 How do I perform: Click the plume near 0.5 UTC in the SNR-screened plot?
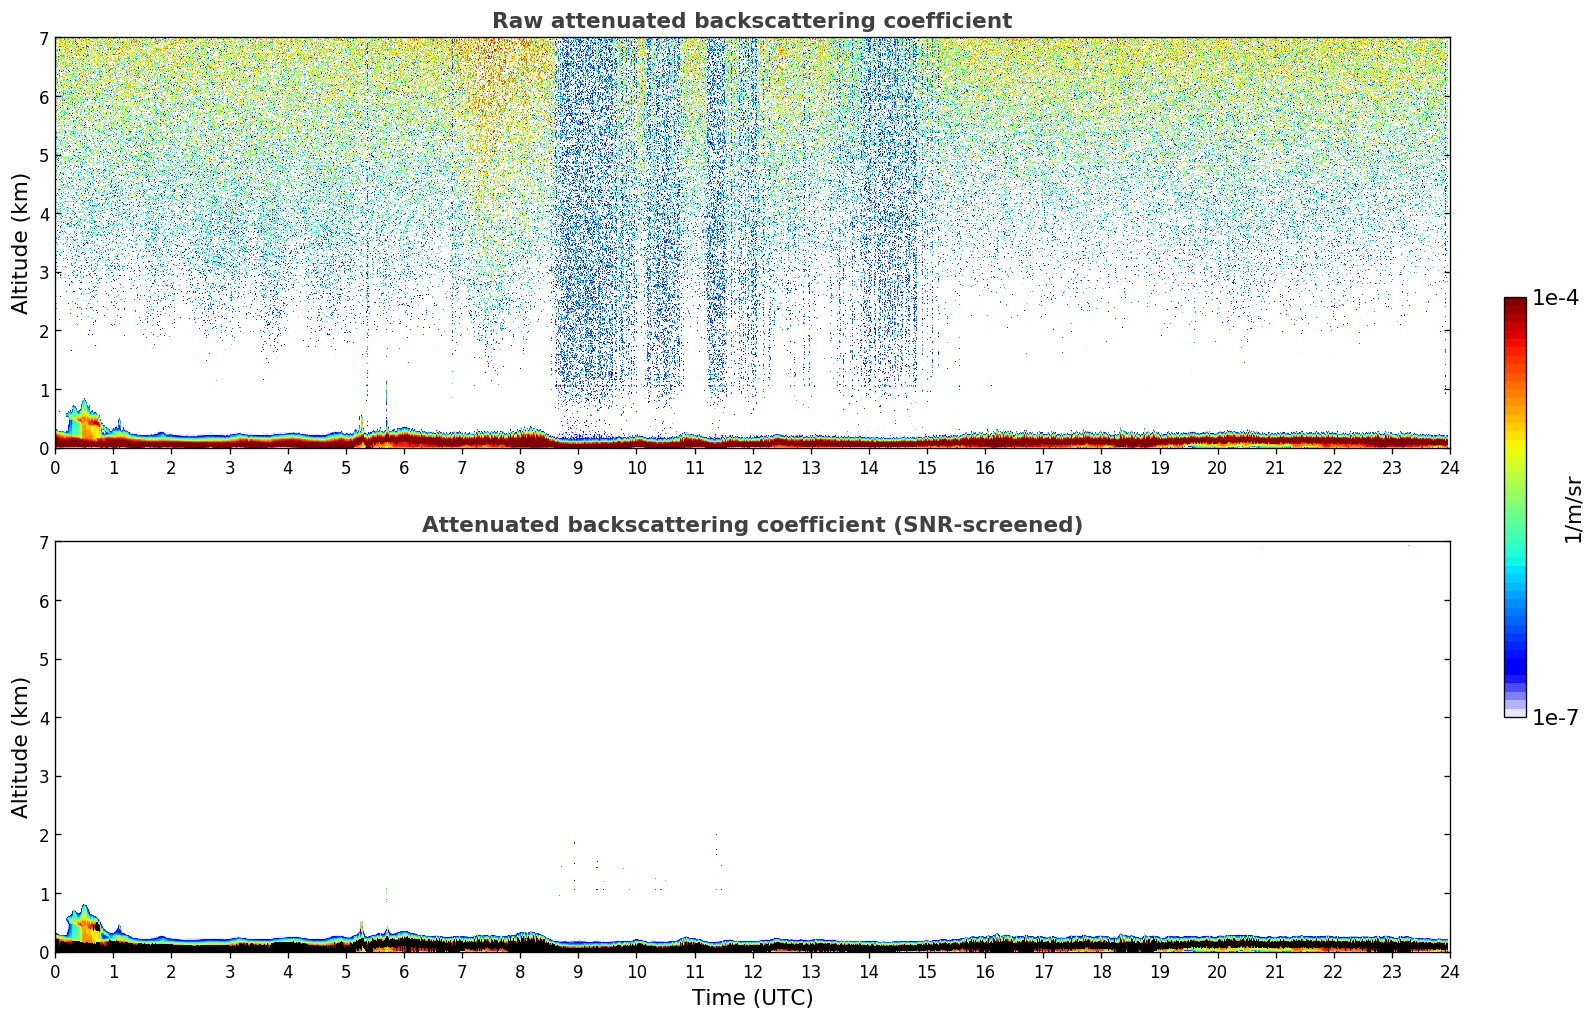pos(83,923)
